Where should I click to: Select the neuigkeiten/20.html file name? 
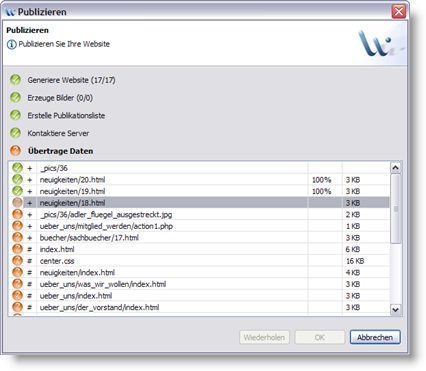[x=72, y=180]
